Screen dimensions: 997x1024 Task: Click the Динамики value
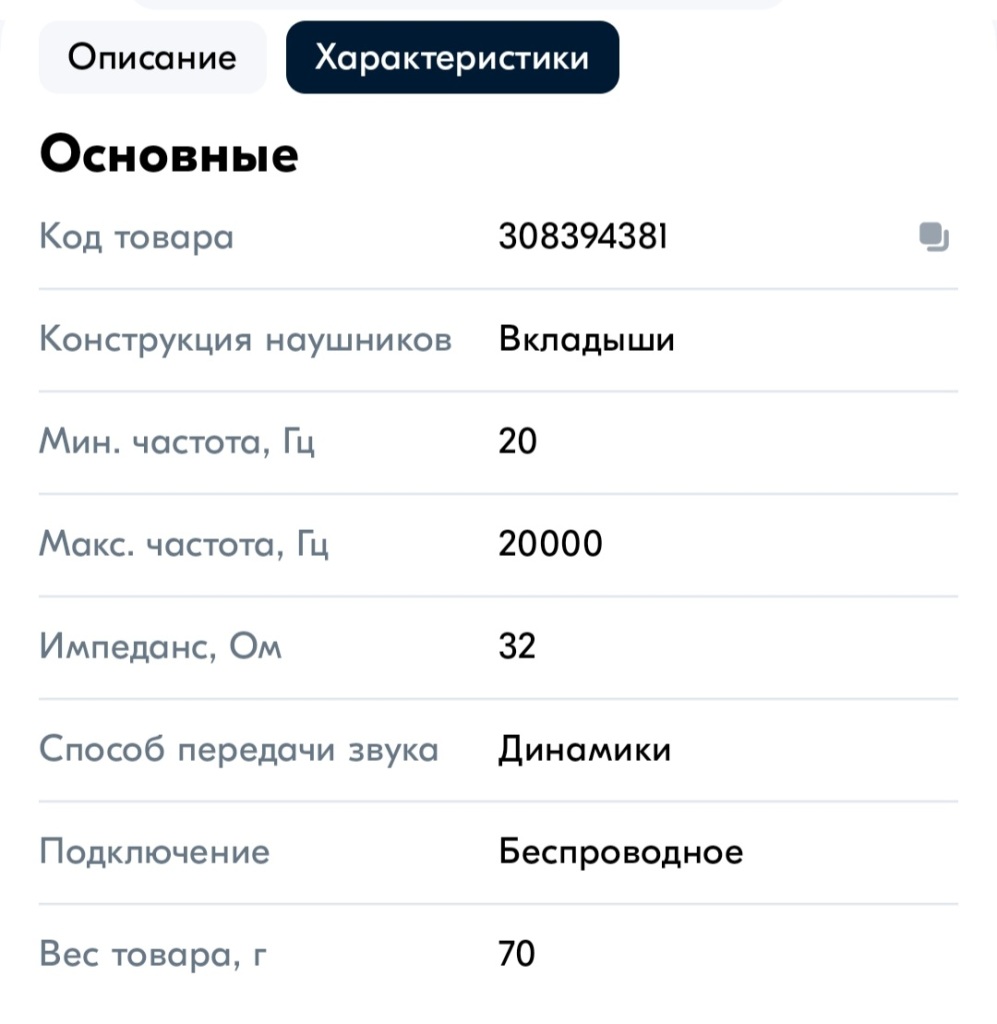[x=584, y=749]
